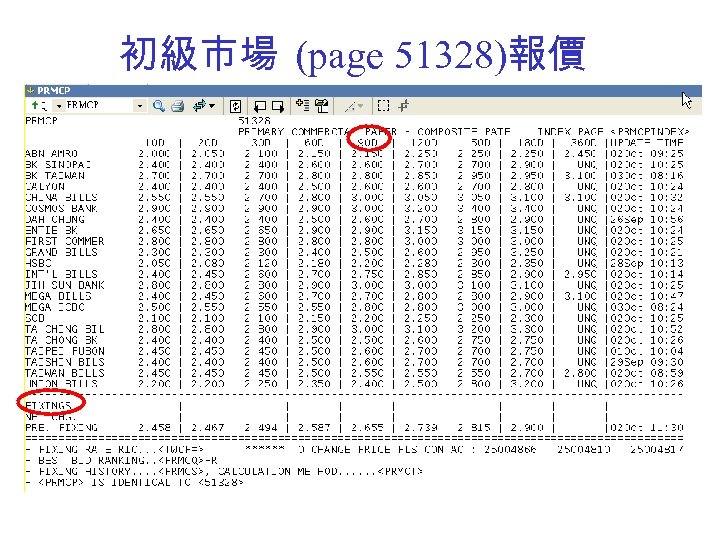Image resolution: width=720 pixels, height=540 pixels.
Task: Click the dashed-square selection icon
Action: (x=383, y=106)
